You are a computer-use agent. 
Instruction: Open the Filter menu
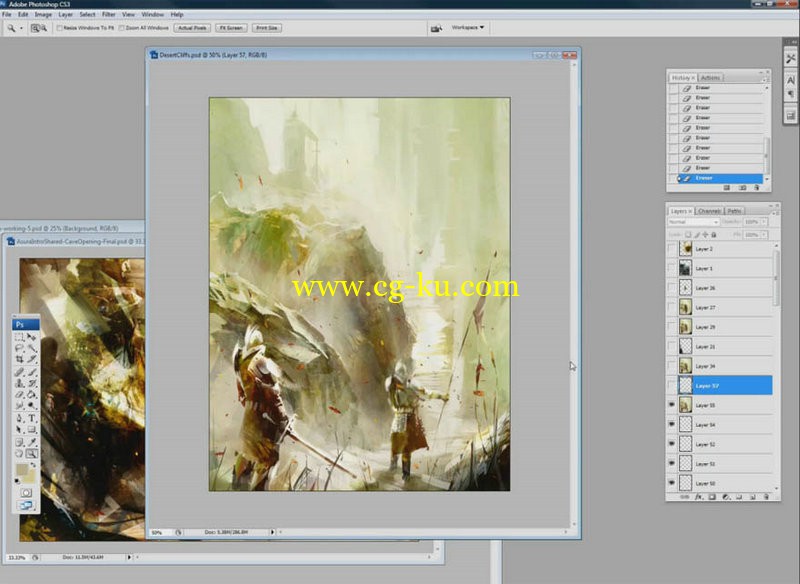(109, 15)
